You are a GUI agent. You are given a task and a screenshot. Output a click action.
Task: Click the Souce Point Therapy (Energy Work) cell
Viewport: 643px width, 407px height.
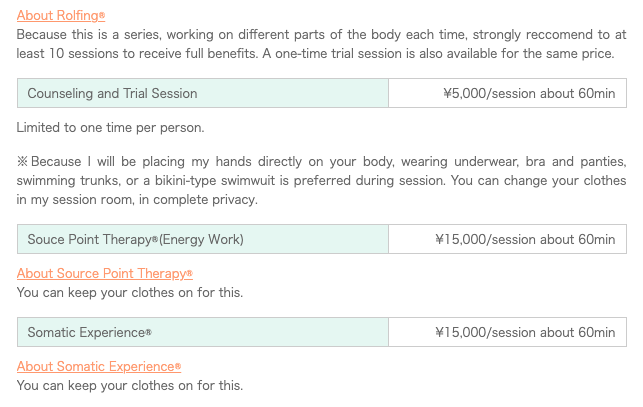(x=203, y=239)
